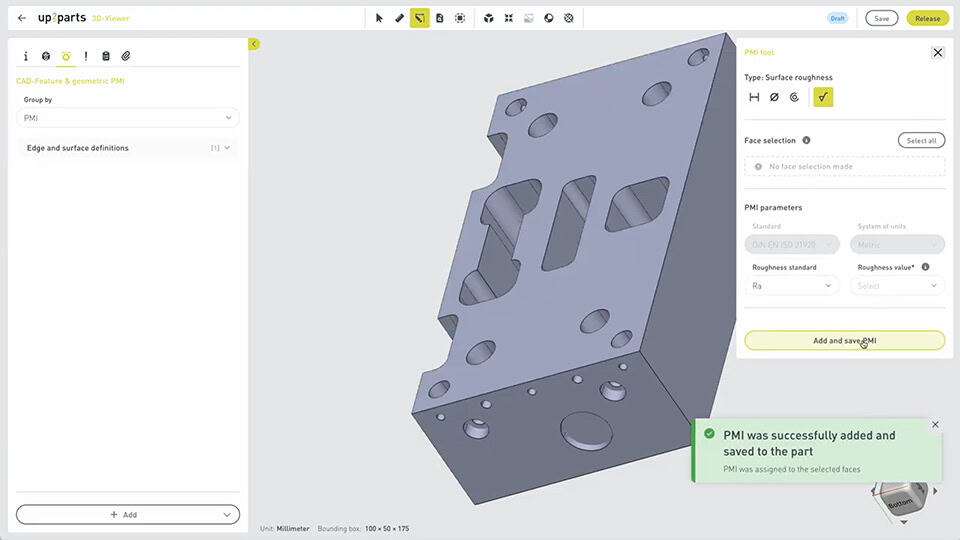This screenshot has width=960, height=540.
Task: Click the fit-to-view arrows icon
Action: pos(509,18)
